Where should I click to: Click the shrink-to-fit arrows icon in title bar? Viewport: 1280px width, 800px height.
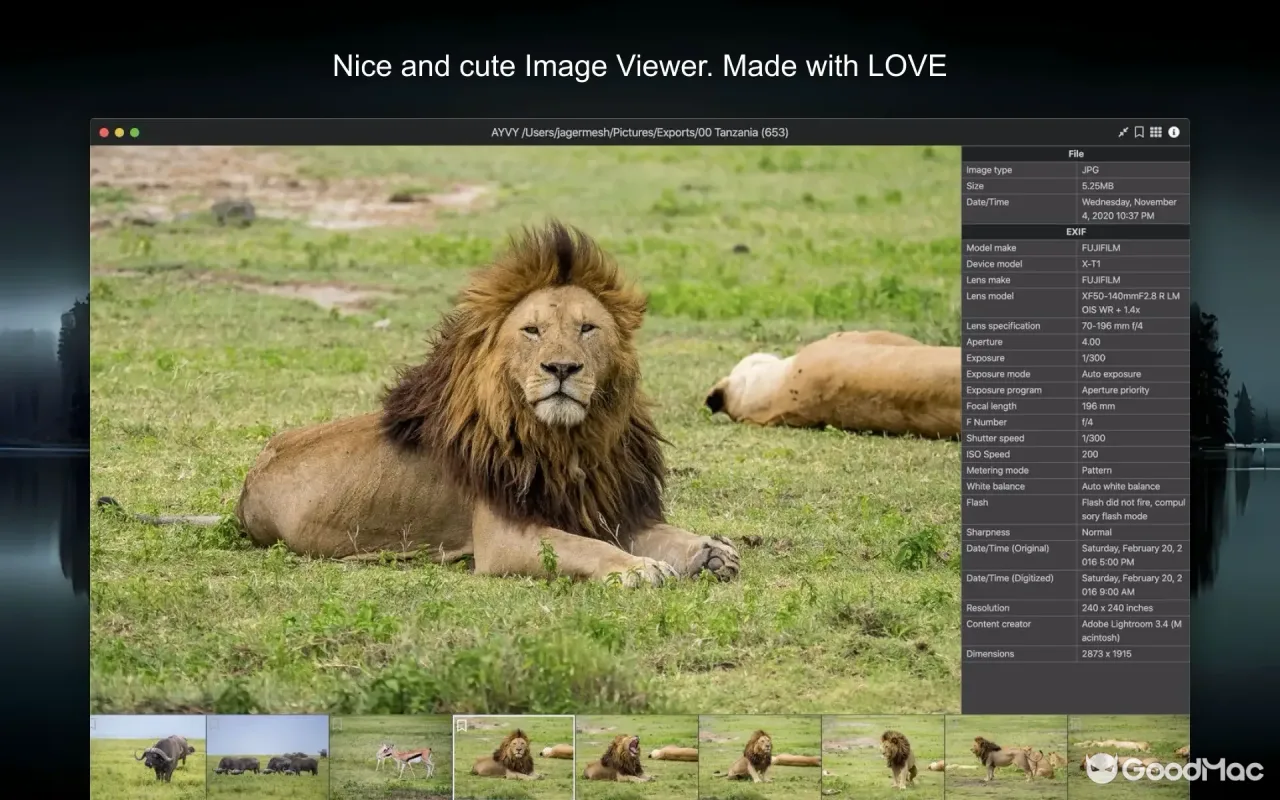1123,132
